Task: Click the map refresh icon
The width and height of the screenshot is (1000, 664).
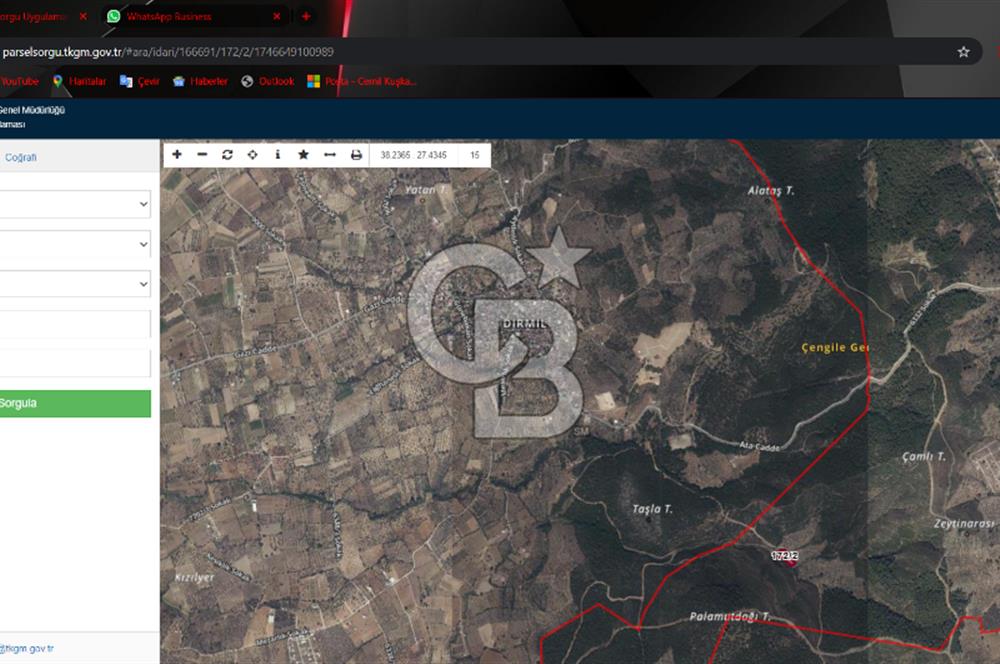Action: (227, 154)
